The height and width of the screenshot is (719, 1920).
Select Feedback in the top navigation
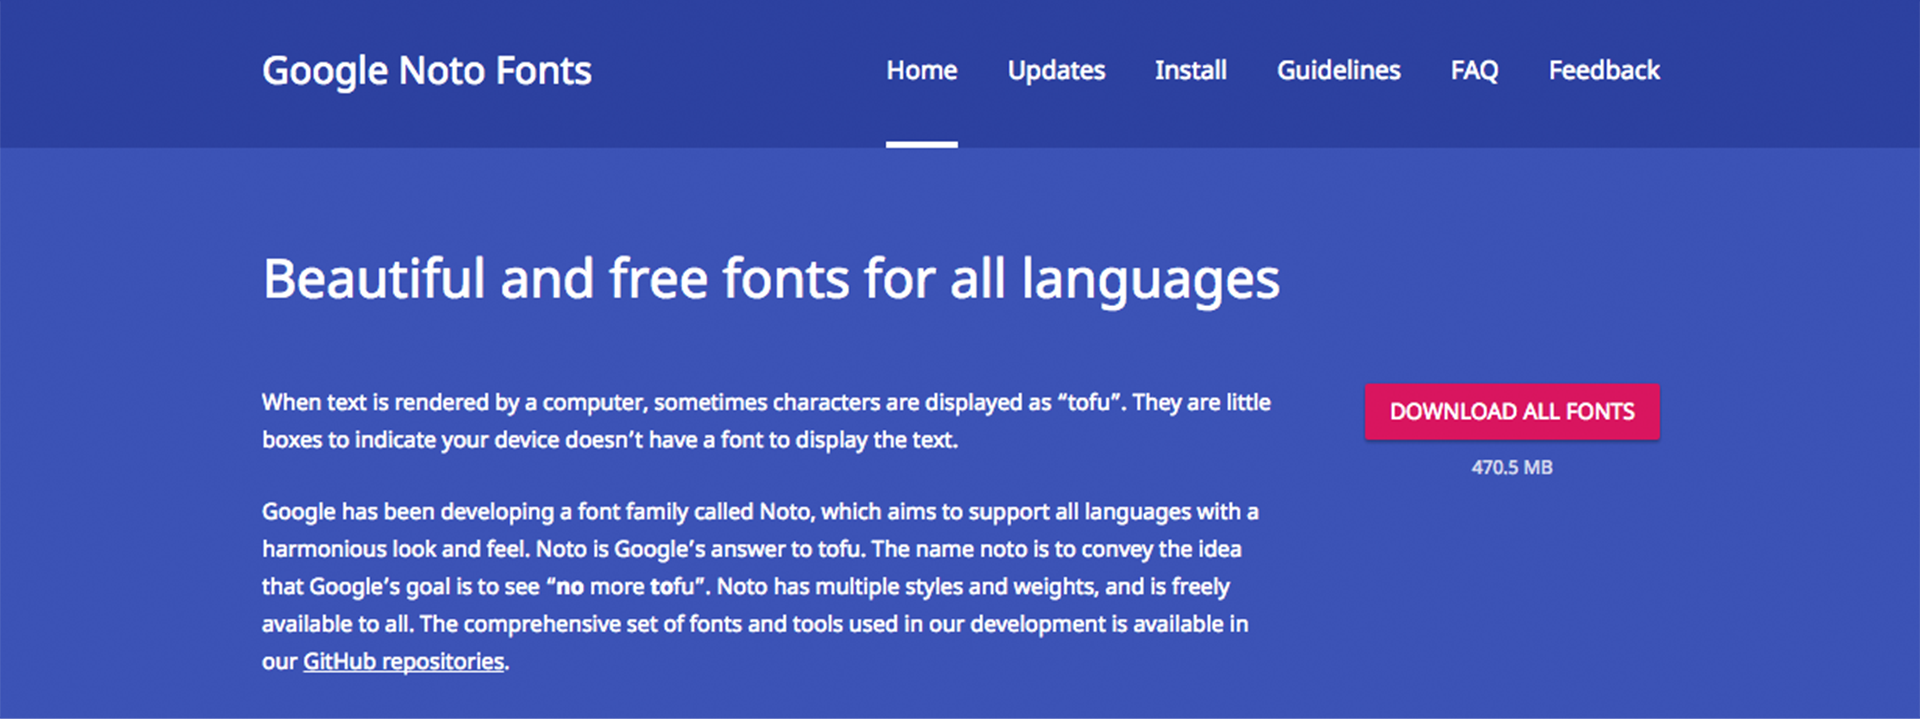click(1603, 71)
